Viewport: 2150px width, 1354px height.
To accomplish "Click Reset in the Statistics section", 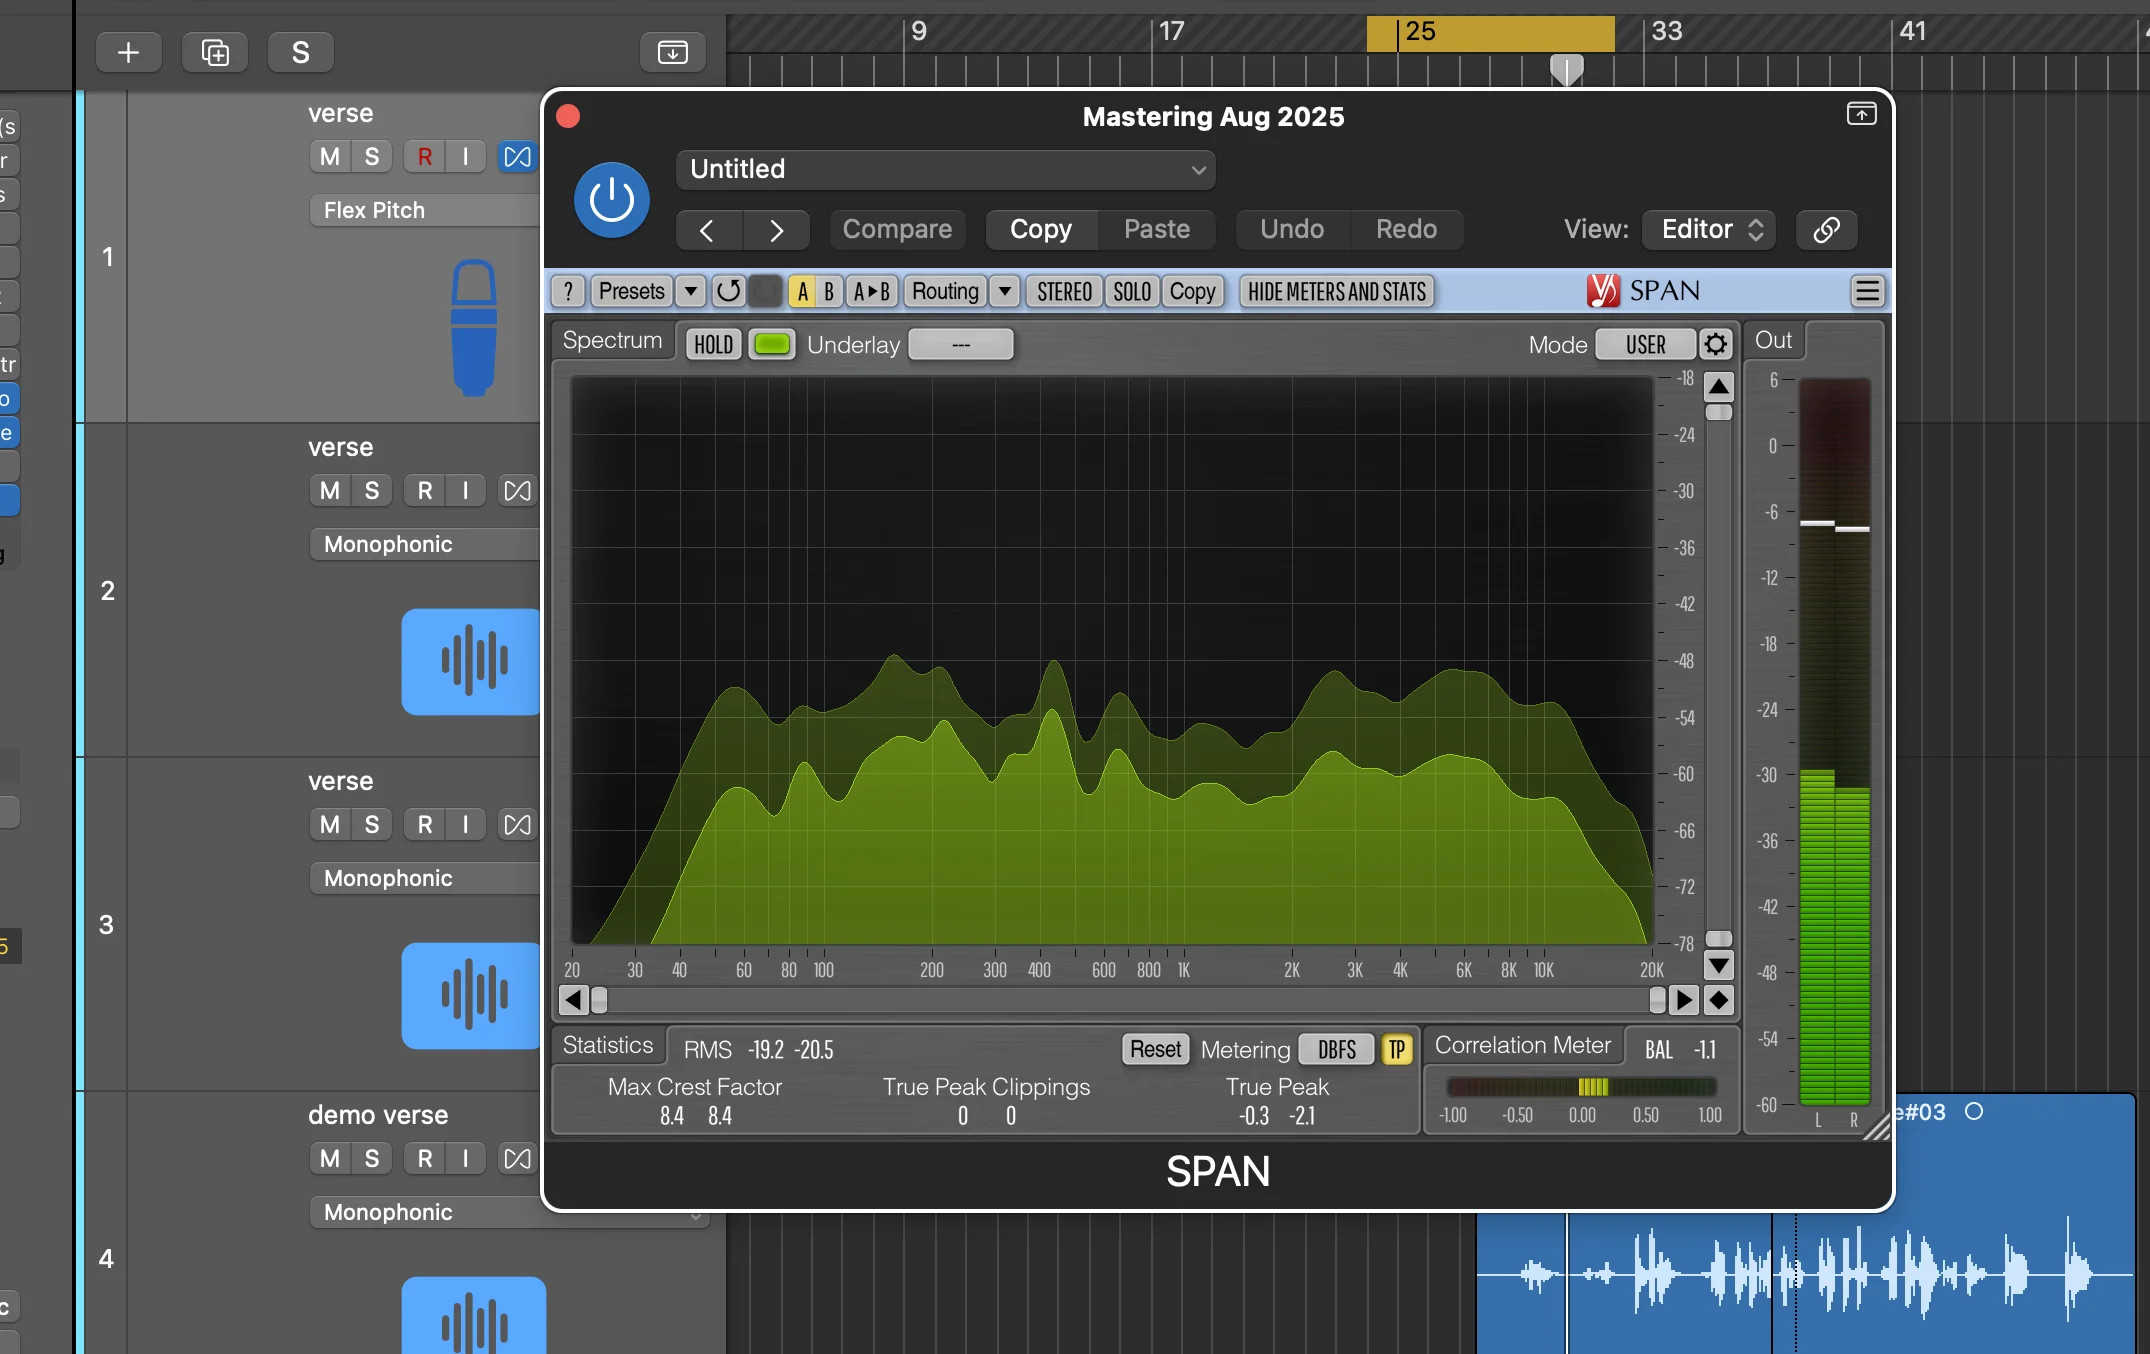I will pos(1155,1049).
